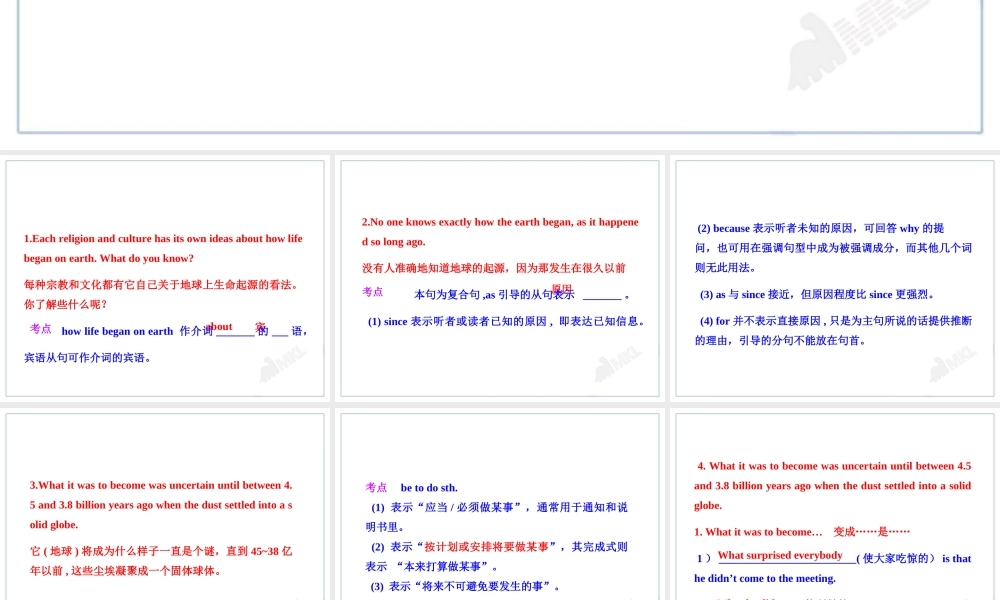Click the red 考点 label beside "how life began"

(x=41, y=329)
